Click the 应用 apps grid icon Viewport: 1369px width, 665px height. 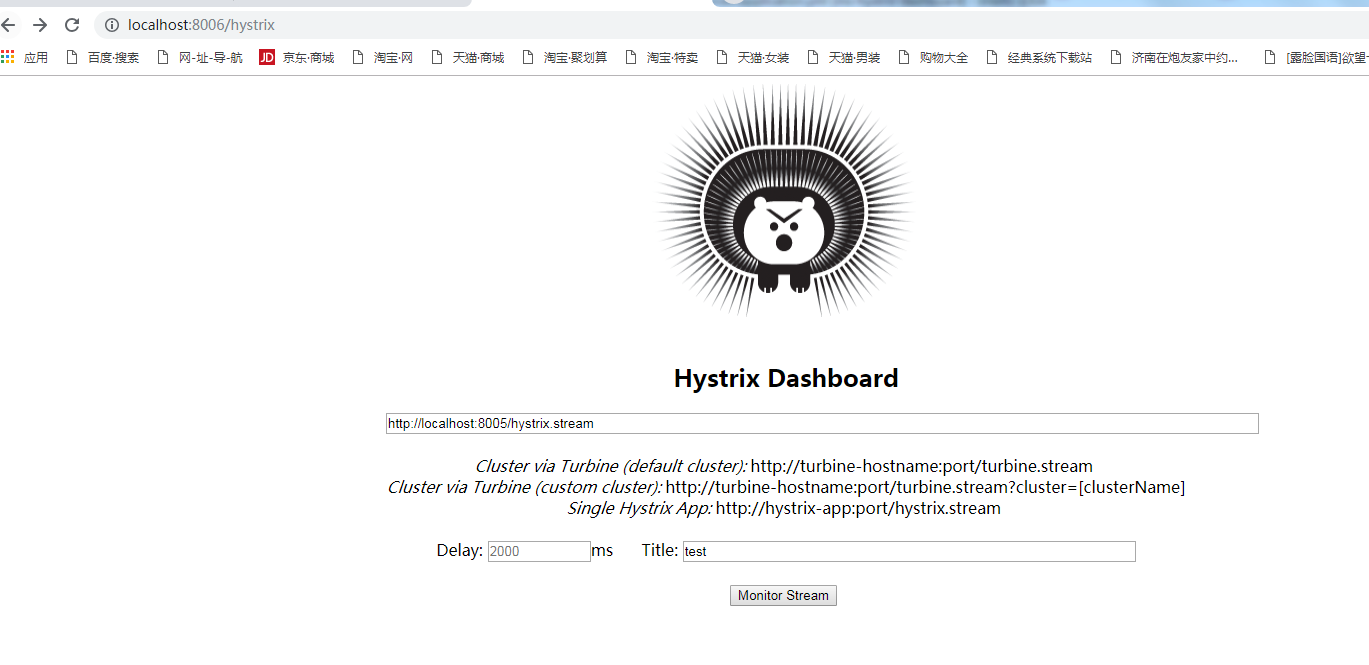tap(8, 57)
